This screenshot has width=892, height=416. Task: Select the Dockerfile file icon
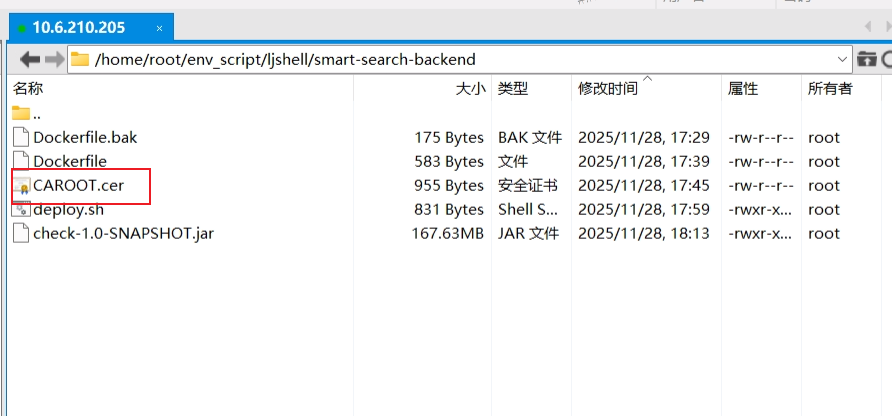pyautogui.click(x=21, y=162)
